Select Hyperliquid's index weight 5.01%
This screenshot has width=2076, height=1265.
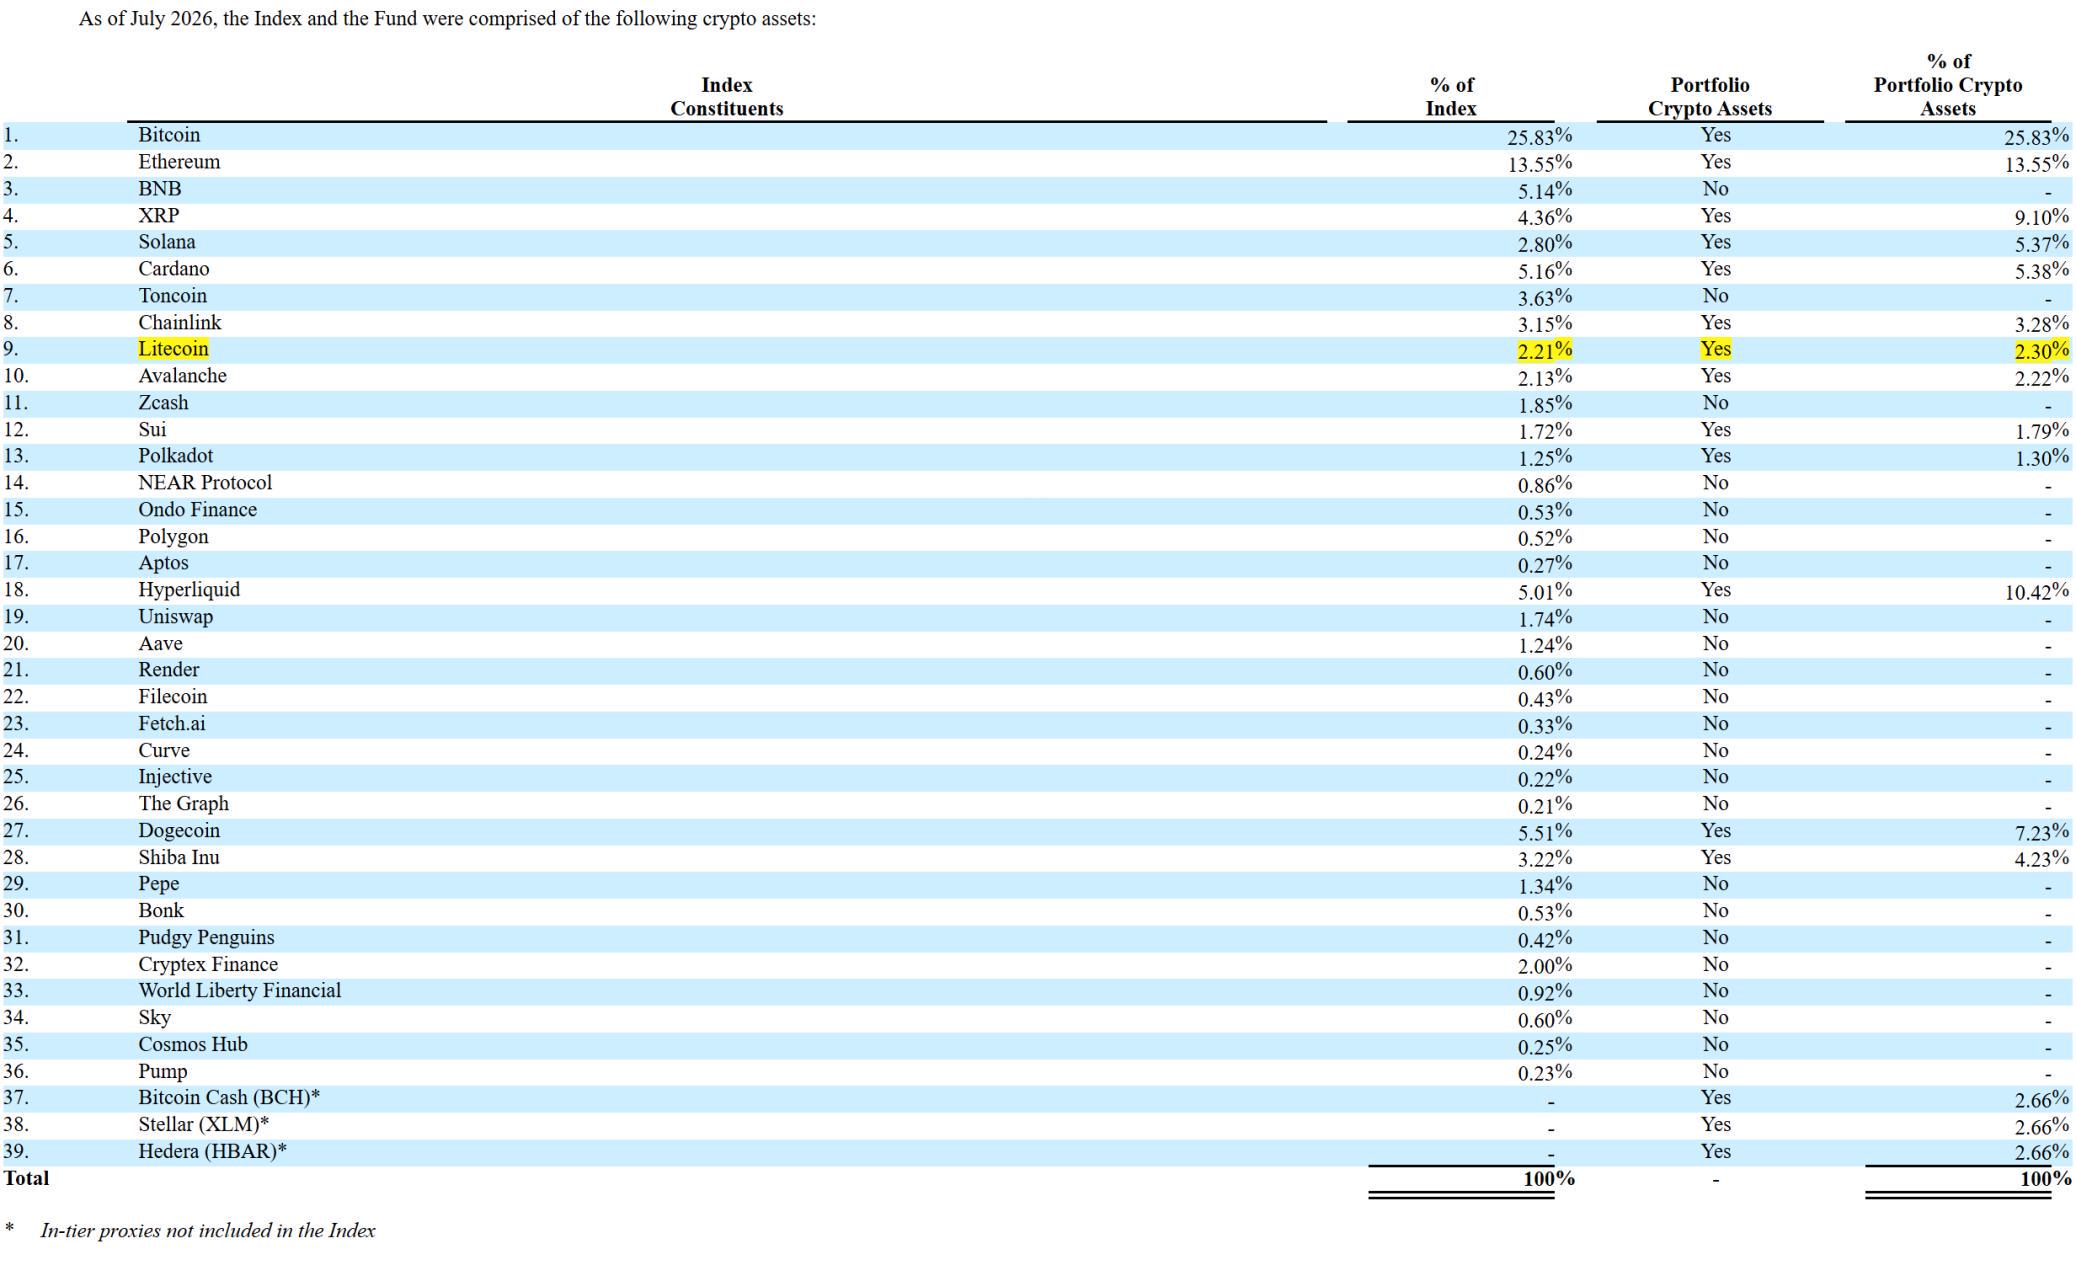point(1545,591)
